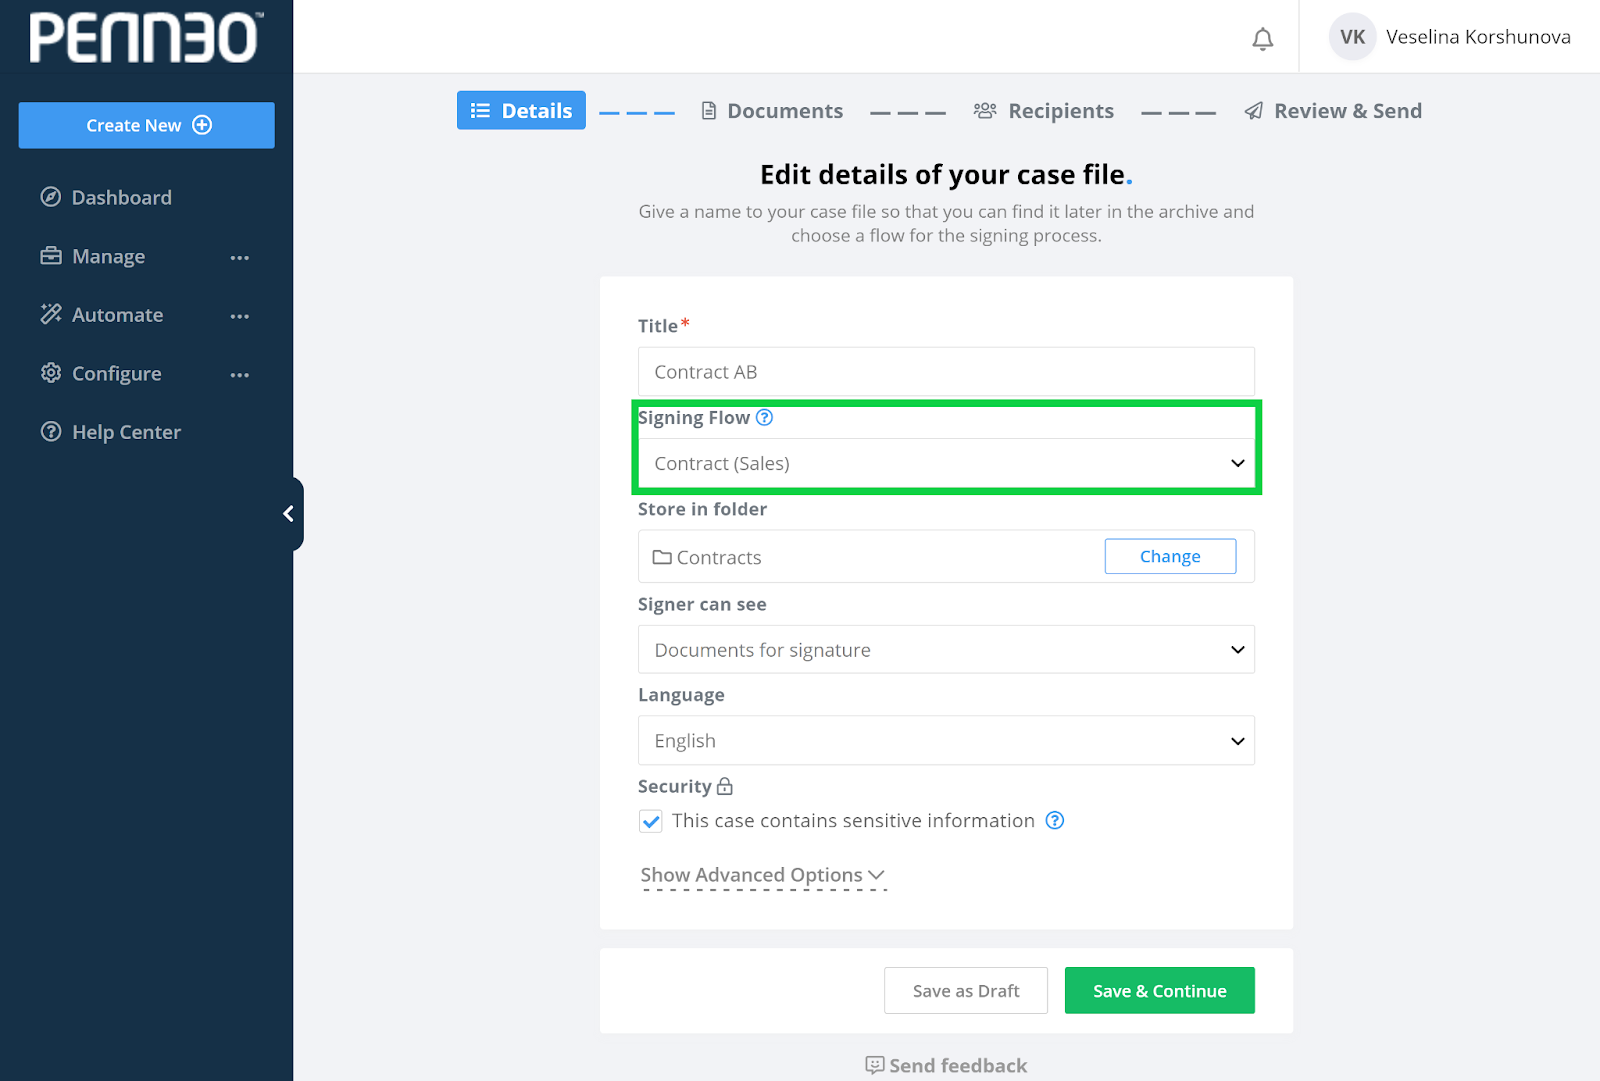Open the Language dropdown
1600x1081 pixels.
[x=945, y=741]
